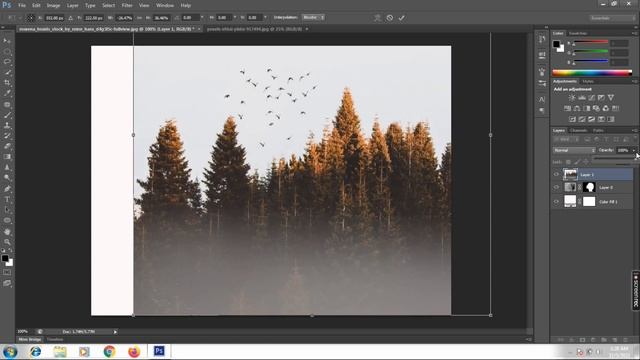
Task: Open the Interpolation dropdown
Action: click(313, 18)
